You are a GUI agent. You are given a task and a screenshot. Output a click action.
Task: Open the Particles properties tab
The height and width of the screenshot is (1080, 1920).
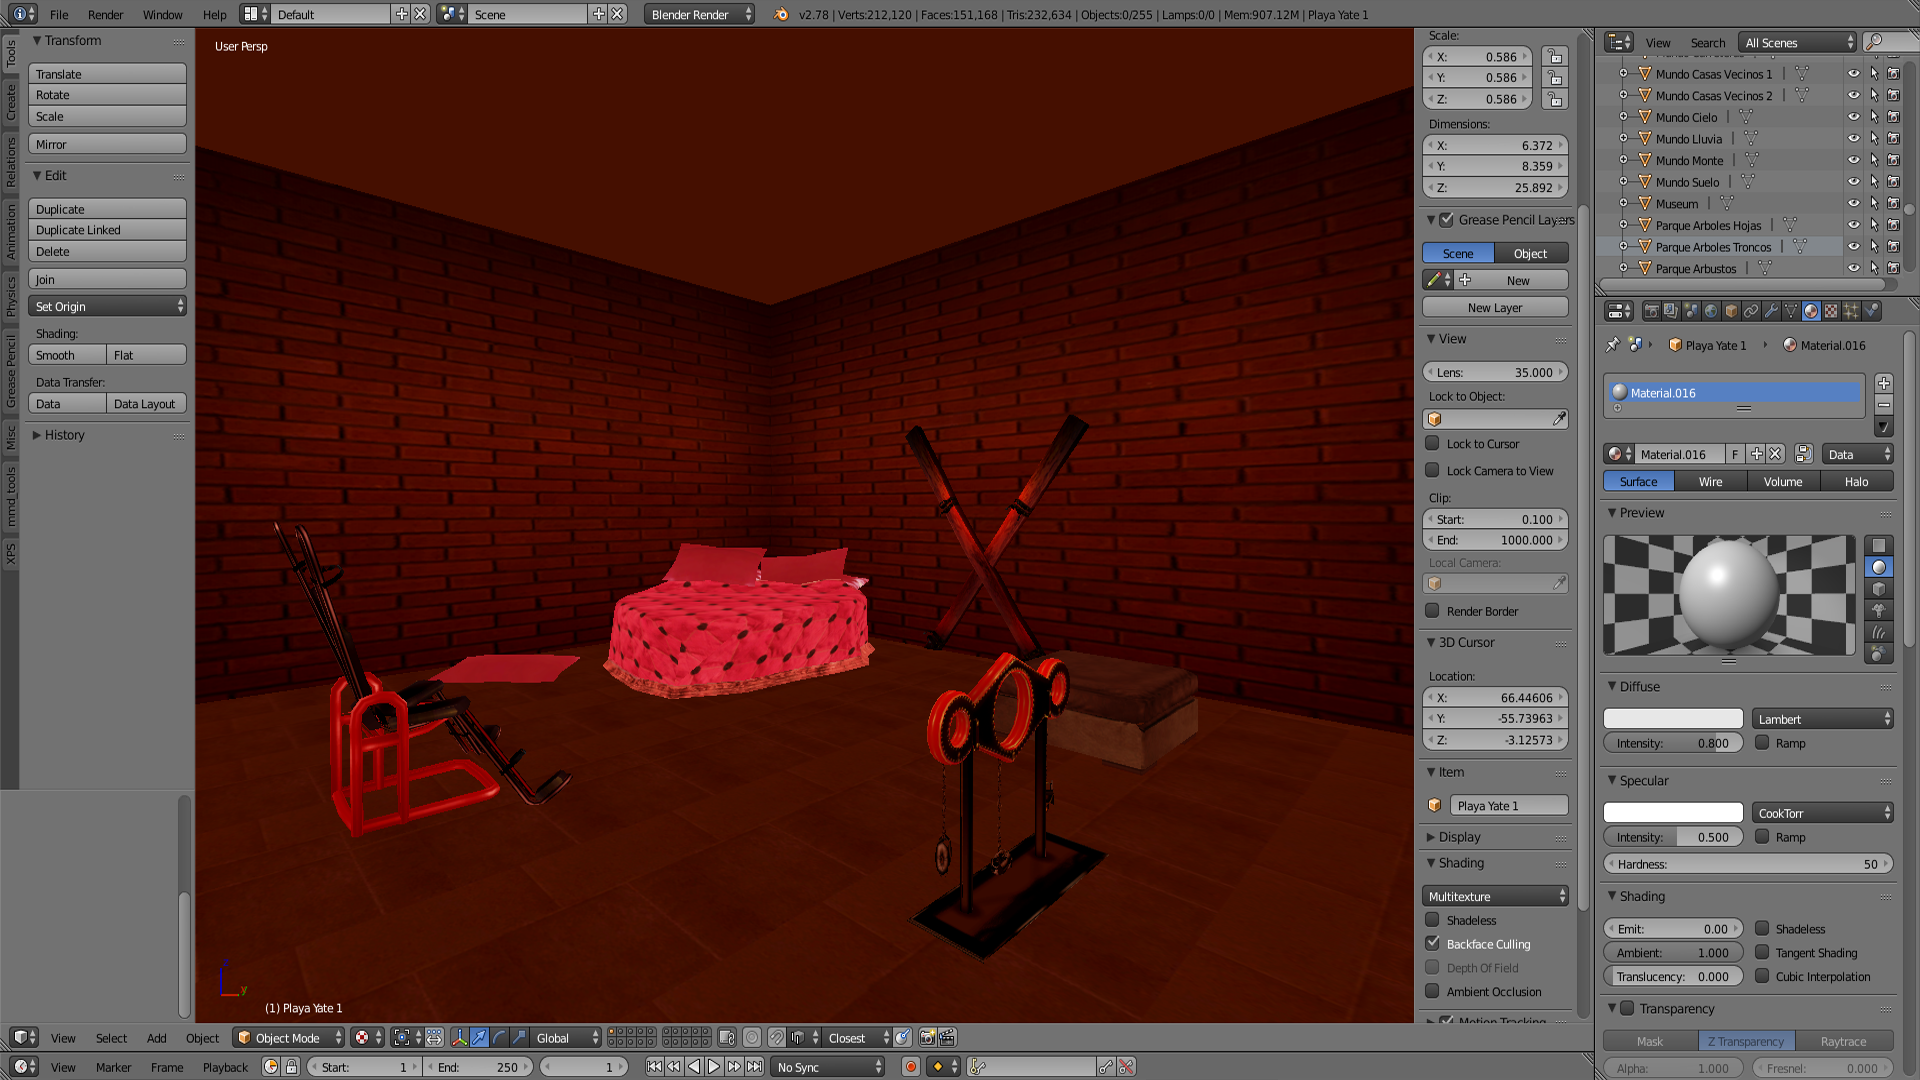point(1851,311)
